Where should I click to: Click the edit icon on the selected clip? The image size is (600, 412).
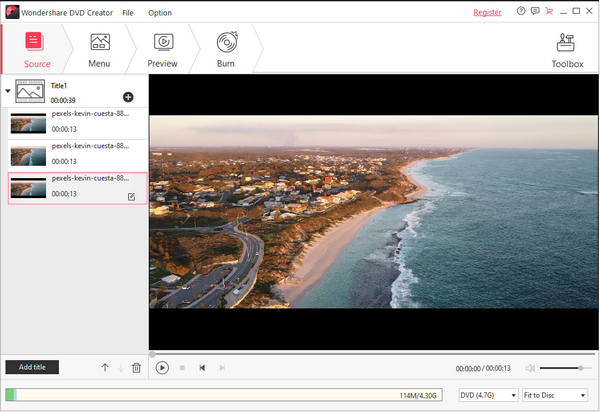coord(132,198)
